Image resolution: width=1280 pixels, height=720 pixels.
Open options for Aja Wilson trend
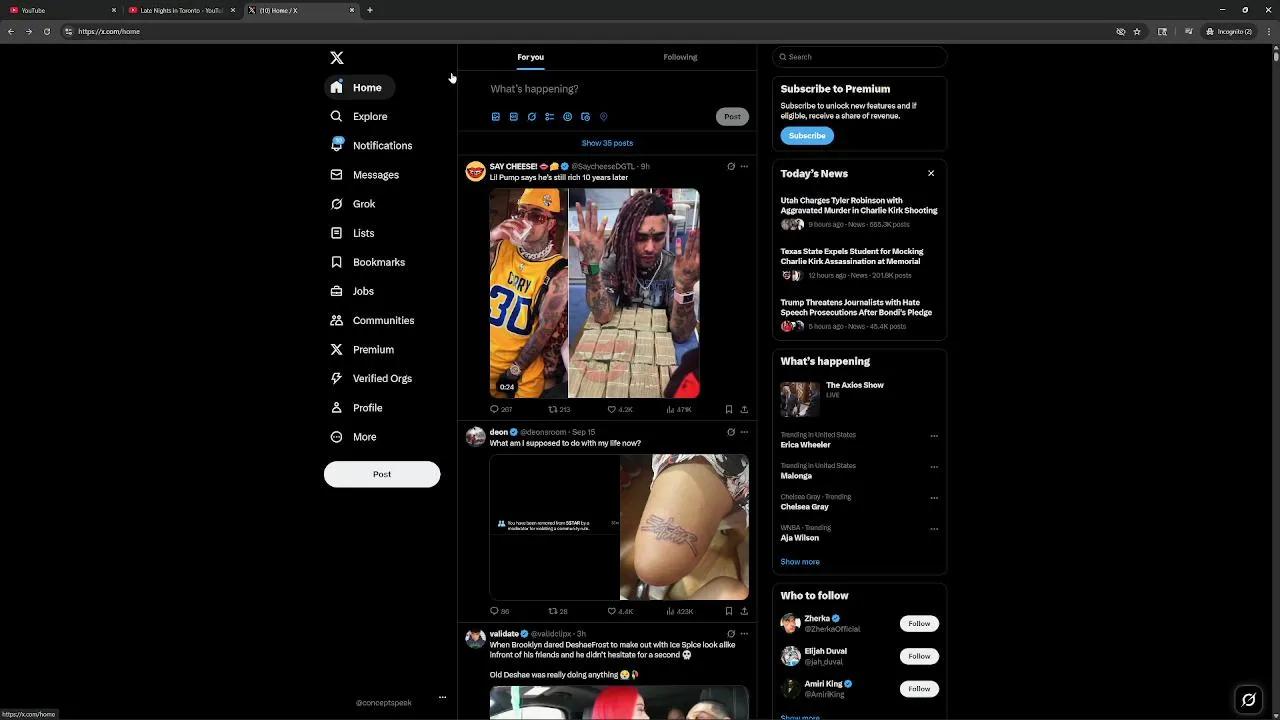click(934, 529)
